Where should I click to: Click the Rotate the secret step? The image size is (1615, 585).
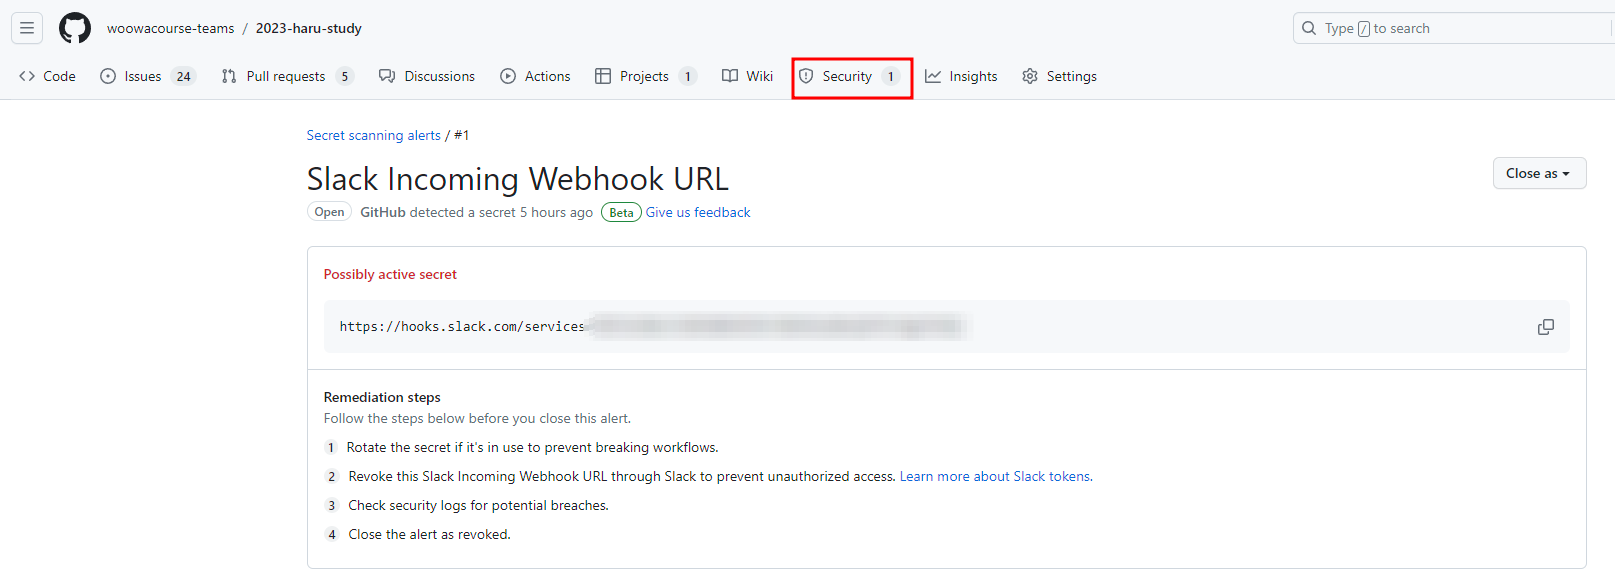pos(532,447)
